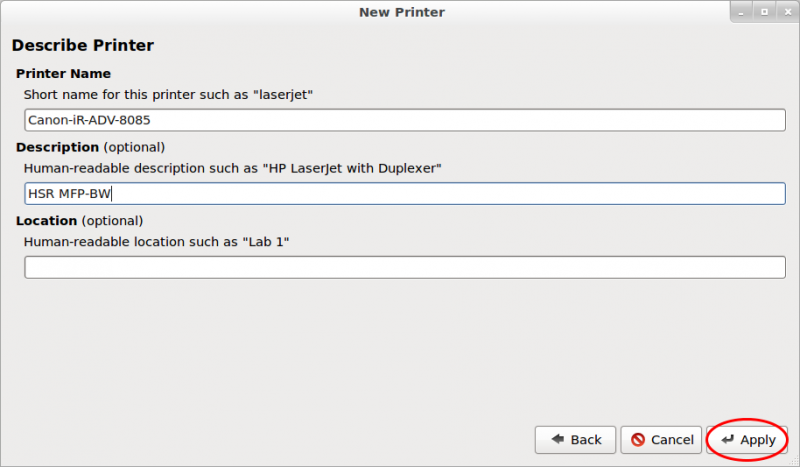Click into the HSR MFP-BW description field

tap(405, 193)
